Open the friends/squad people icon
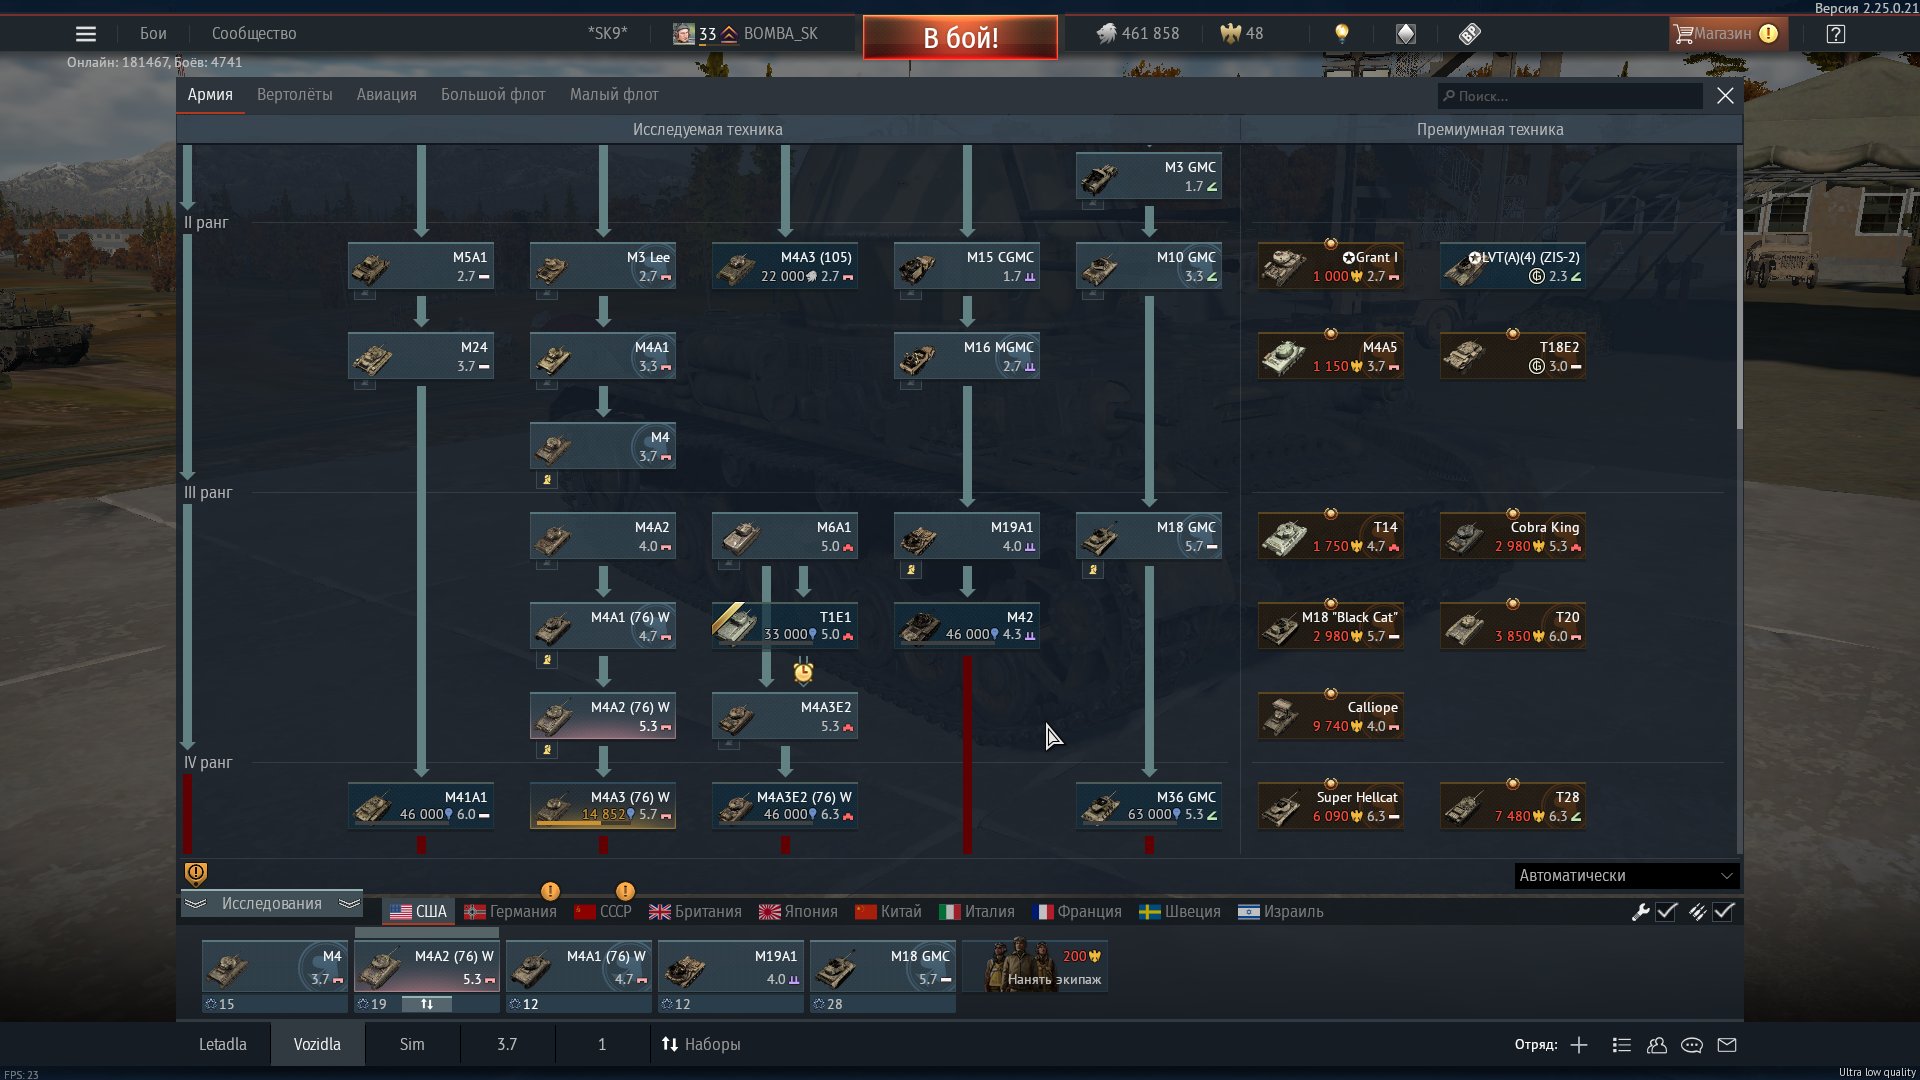This screenshot has height=1080, width=1920. 1657,1045
